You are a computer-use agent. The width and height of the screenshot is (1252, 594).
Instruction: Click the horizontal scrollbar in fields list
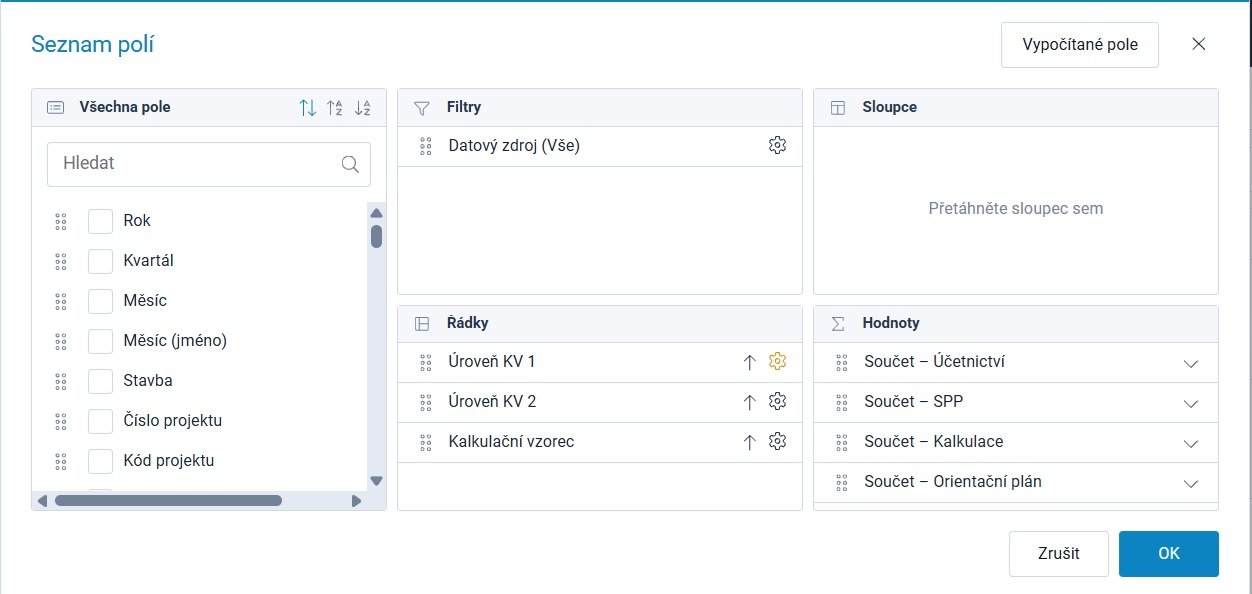(168, 501)
